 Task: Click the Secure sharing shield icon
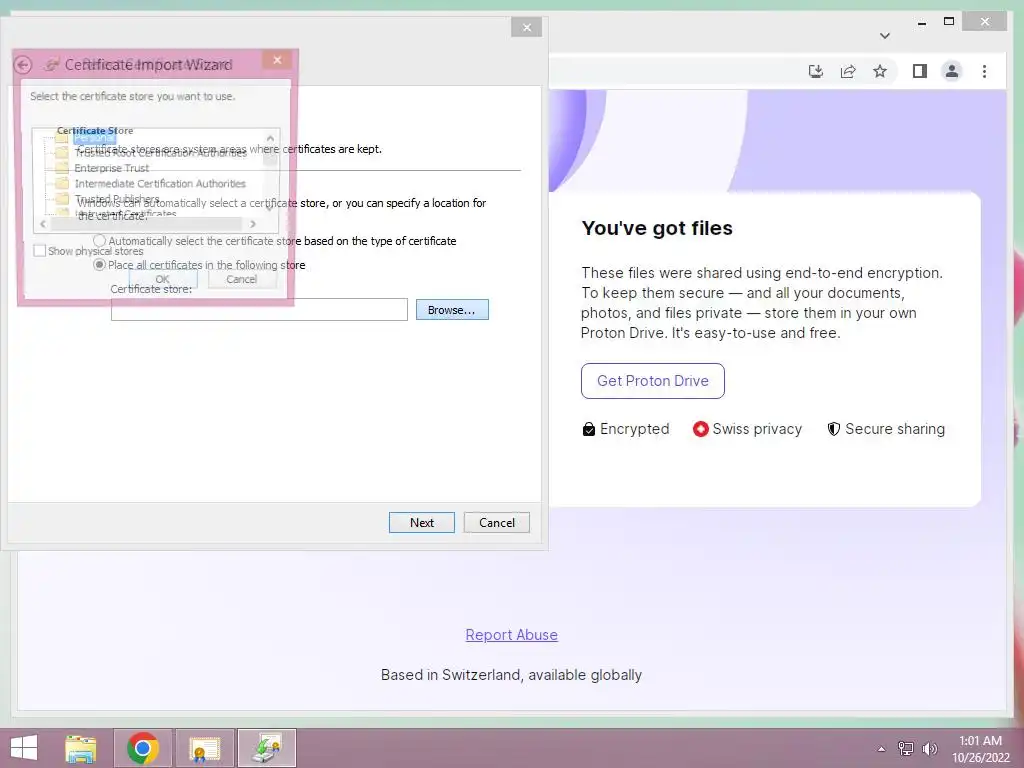coord(833,429)
